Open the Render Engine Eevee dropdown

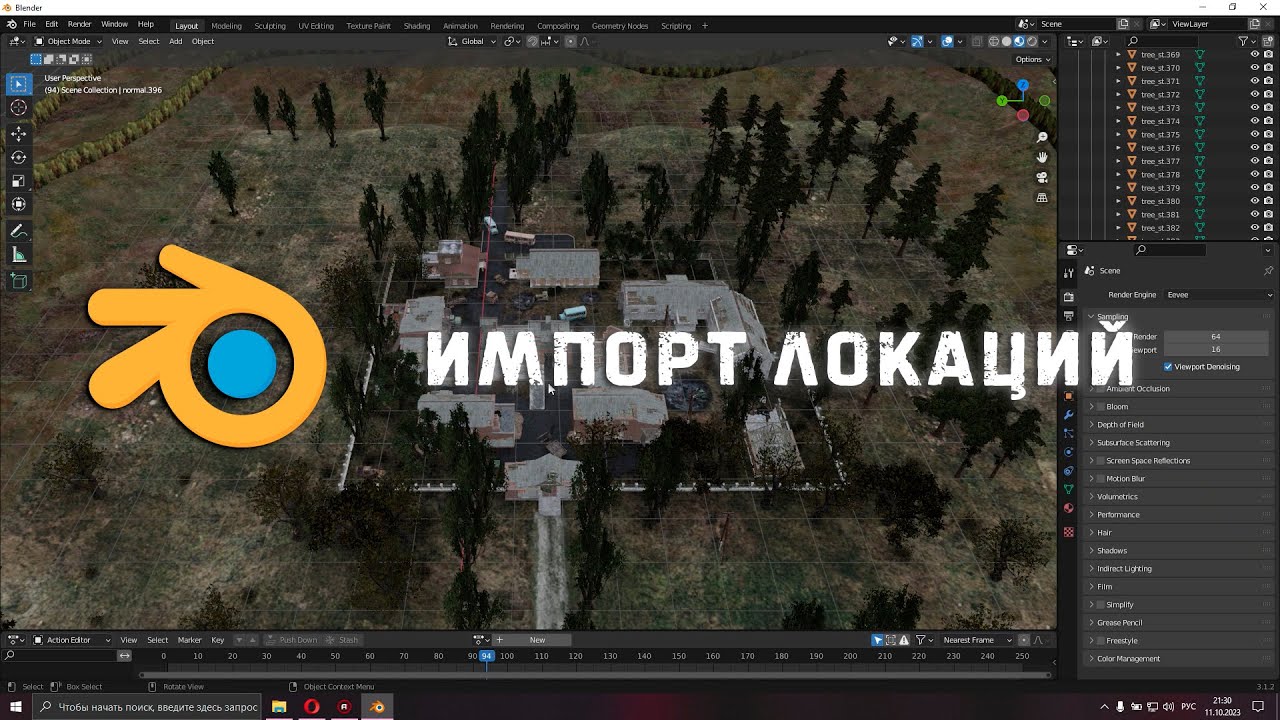1218,295
